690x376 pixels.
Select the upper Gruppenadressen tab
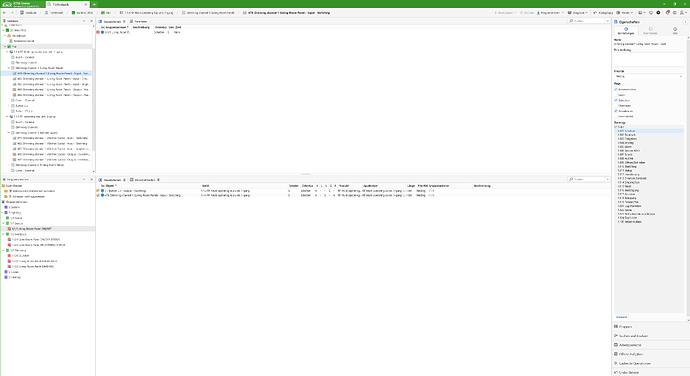pyautogui.click(x=112, y=21)
